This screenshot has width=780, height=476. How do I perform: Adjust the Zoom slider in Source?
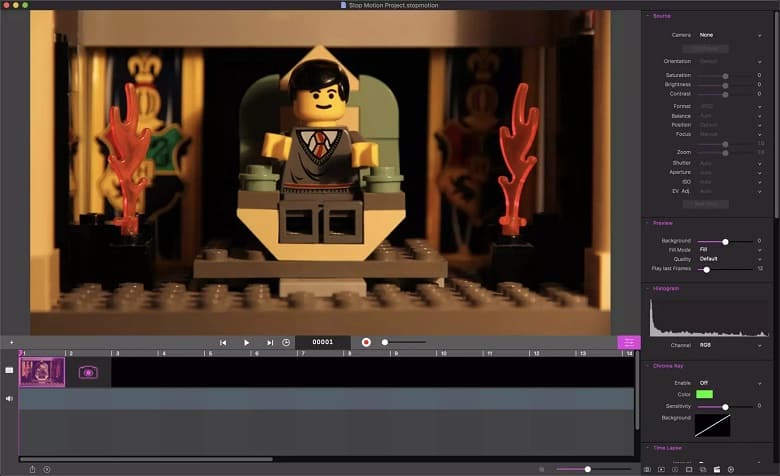tap(725, 153)
